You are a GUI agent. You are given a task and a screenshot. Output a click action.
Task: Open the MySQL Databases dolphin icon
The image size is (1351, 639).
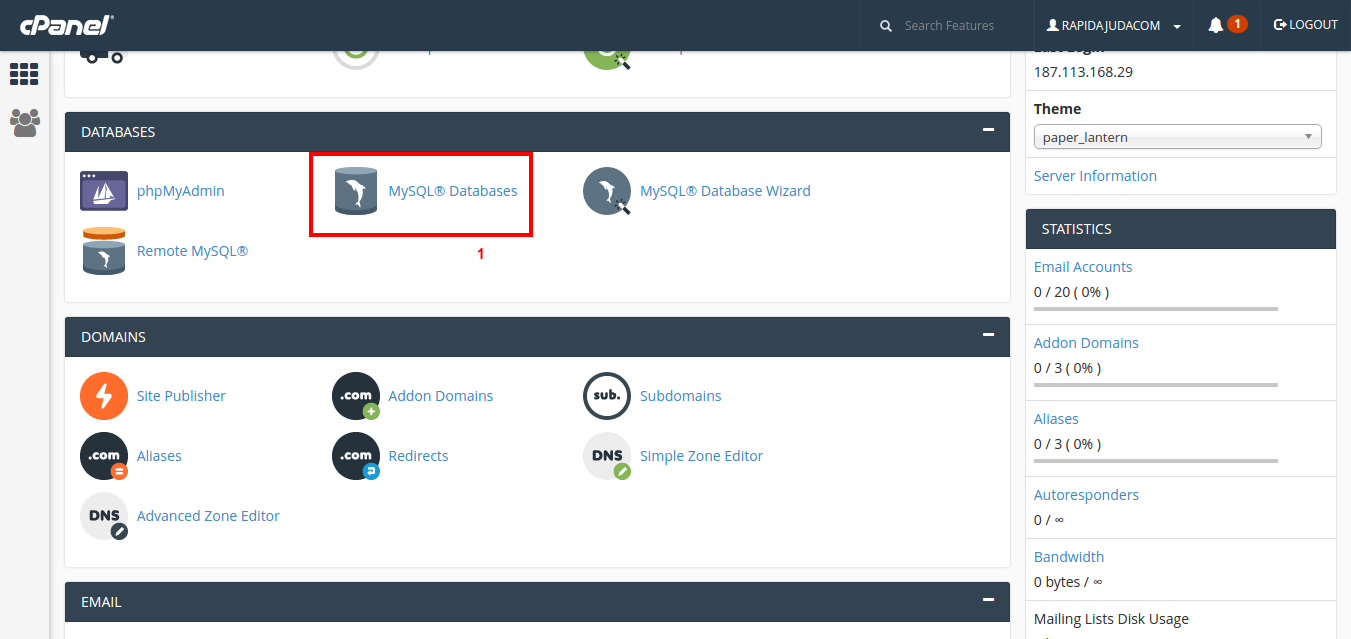356,191
